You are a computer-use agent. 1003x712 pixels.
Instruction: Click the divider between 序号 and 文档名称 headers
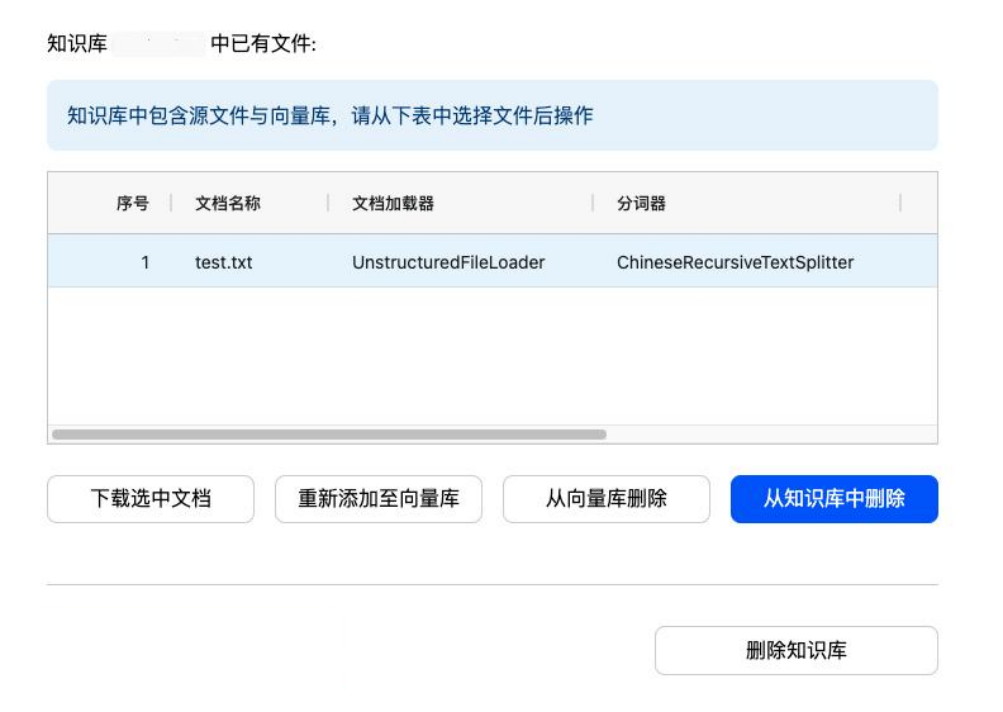(x=171, y=204)
